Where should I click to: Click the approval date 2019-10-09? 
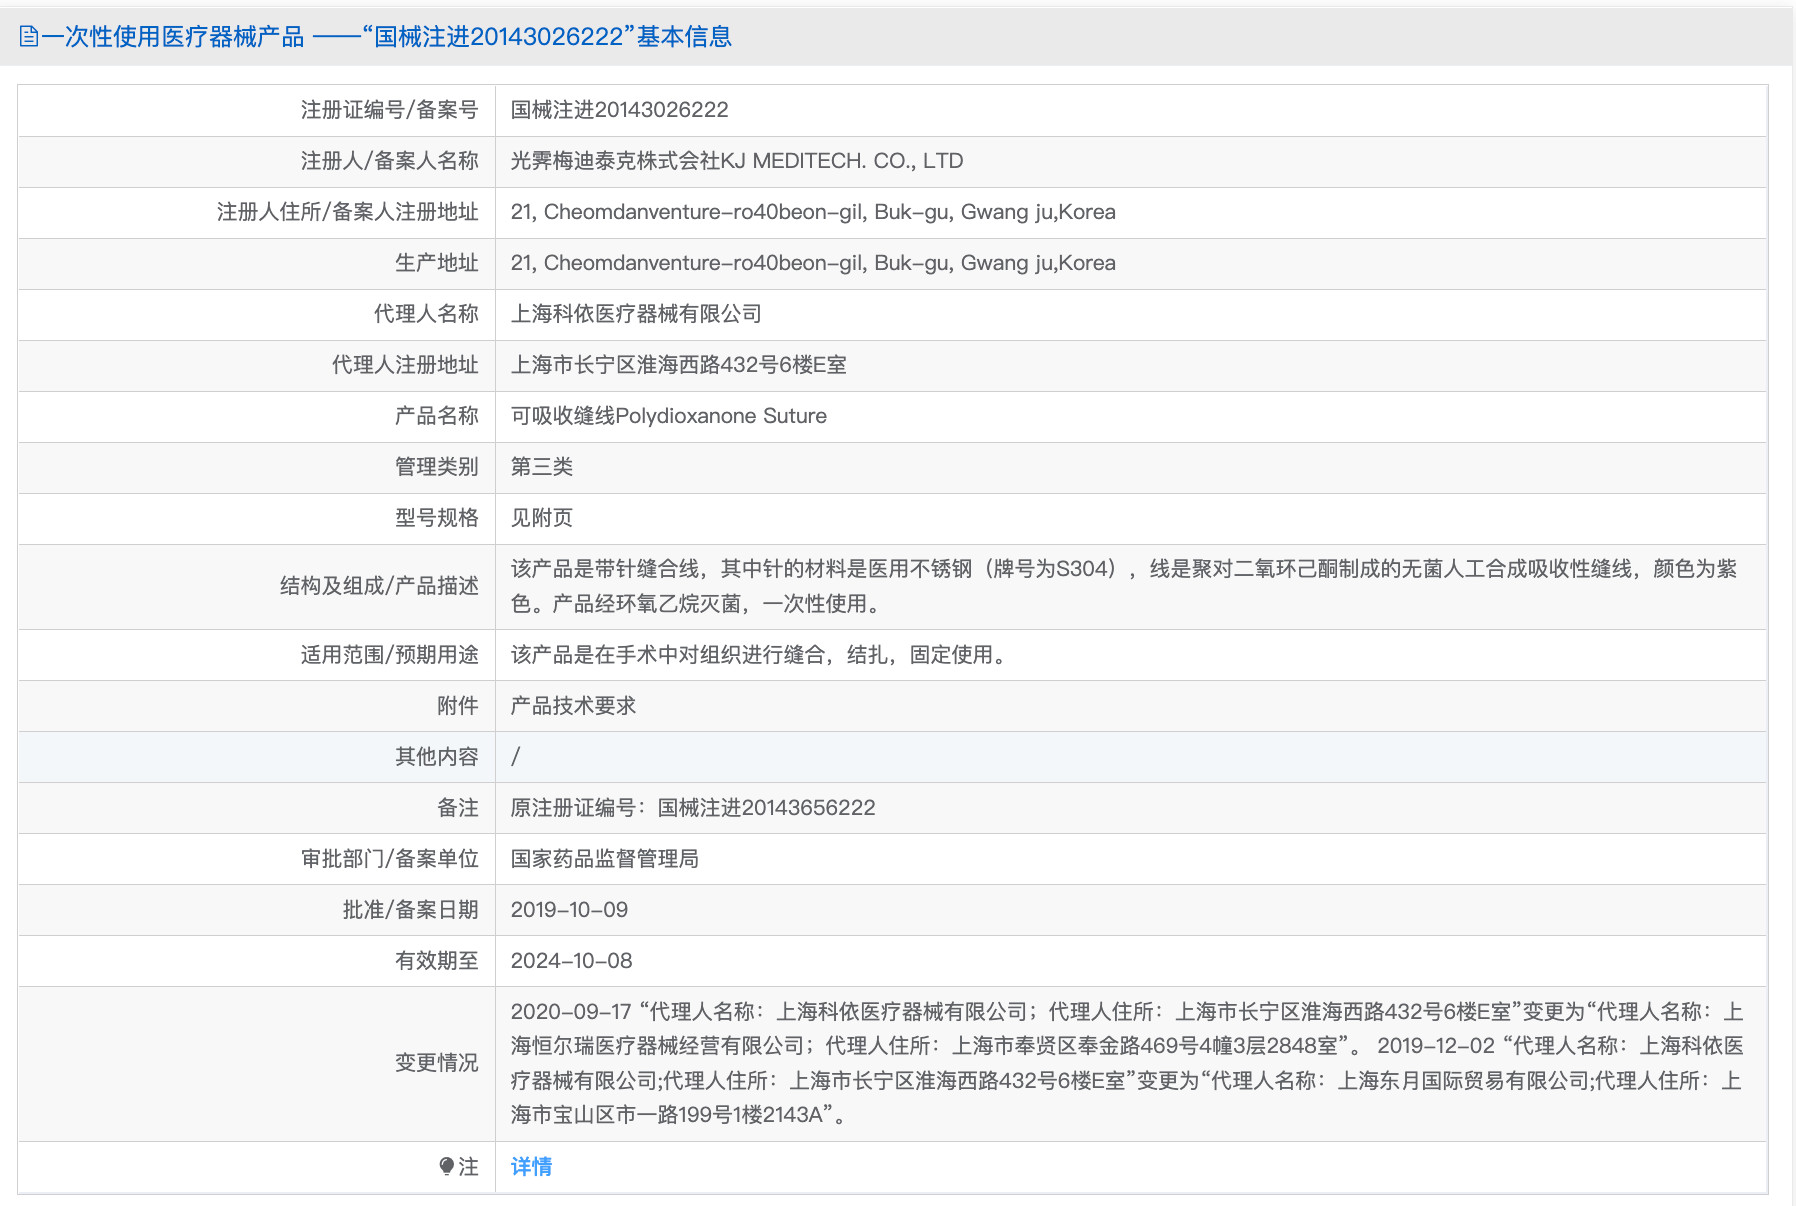click(x=569, y=910)
